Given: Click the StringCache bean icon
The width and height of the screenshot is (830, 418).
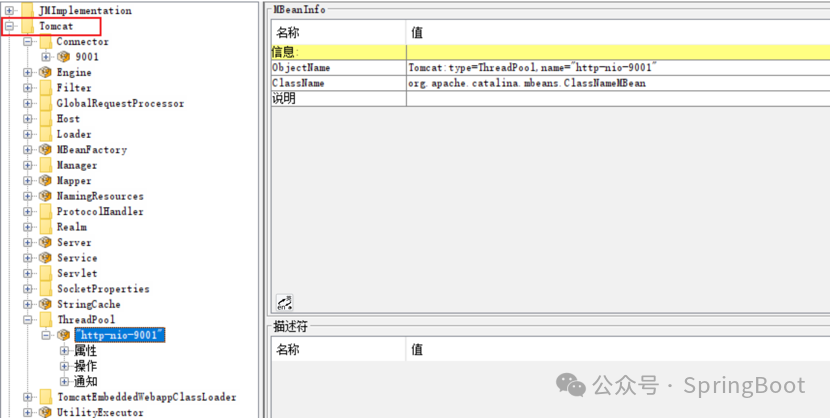Looking at the screenshot, I should (x=46, y=304).
